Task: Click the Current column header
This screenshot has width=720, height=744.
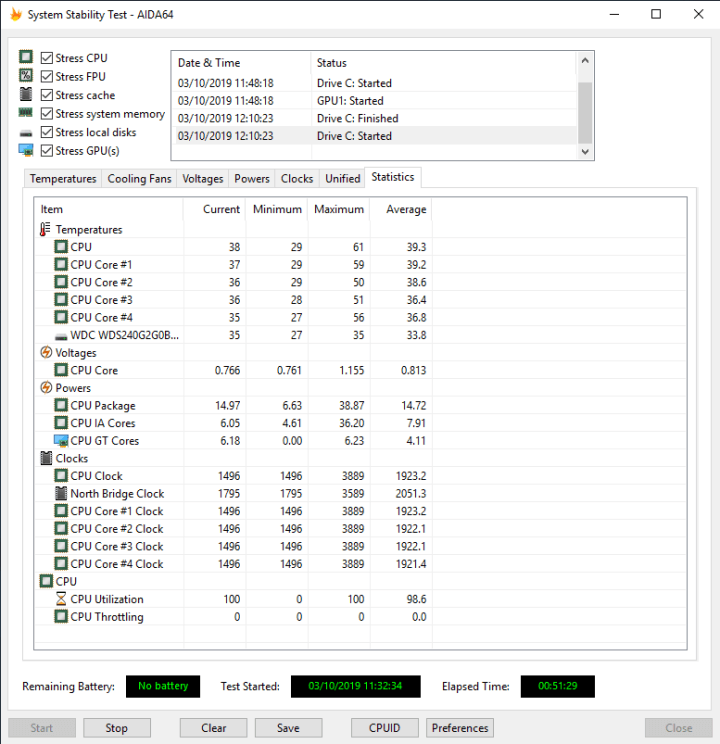Action: pyautogui.click(x=215, y=209)
